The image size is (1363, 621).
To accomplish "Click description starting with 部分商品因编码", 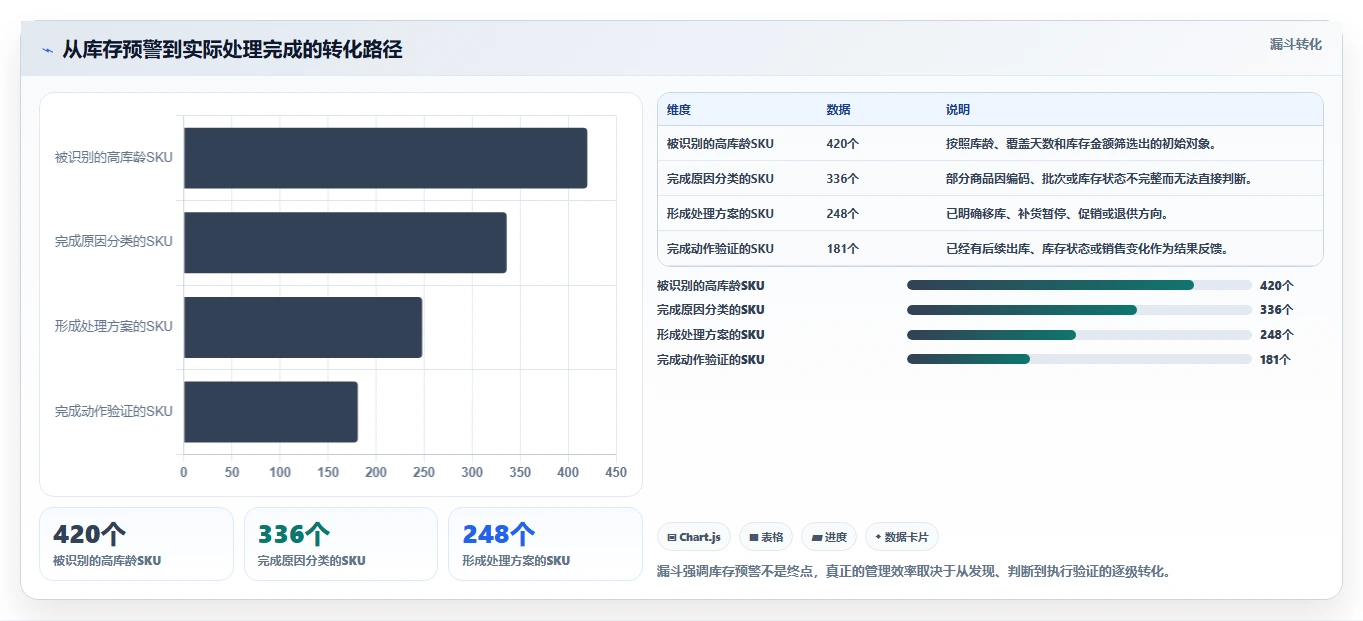I will [x=1099, y=179].
